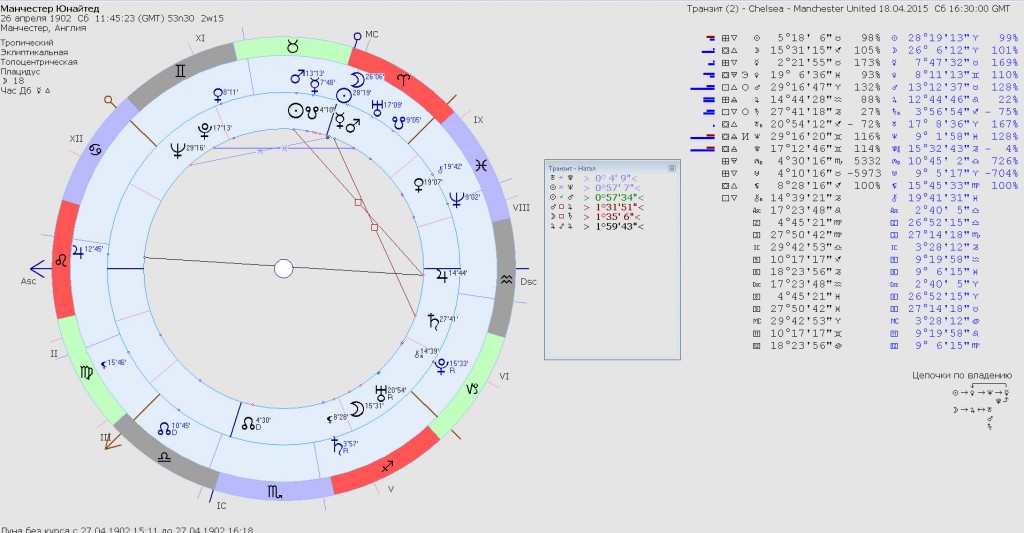Click the Плацидус house system label

click(x=20, y=72)
